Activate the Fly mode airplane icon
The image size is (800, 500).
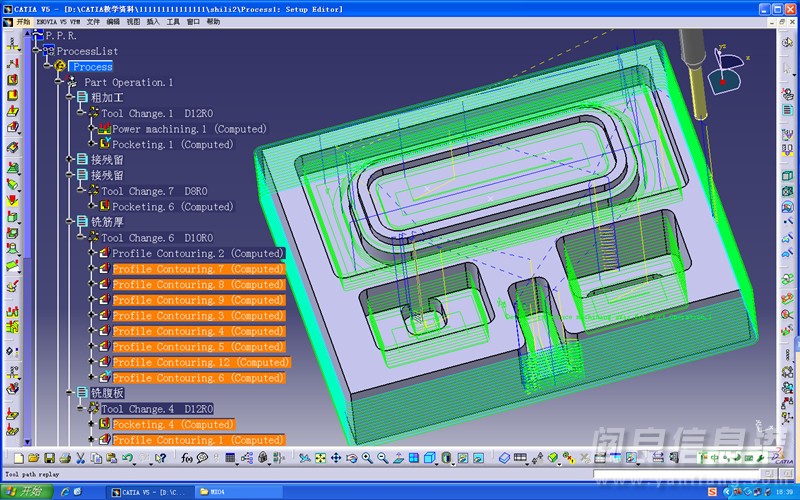coord(305,458)
